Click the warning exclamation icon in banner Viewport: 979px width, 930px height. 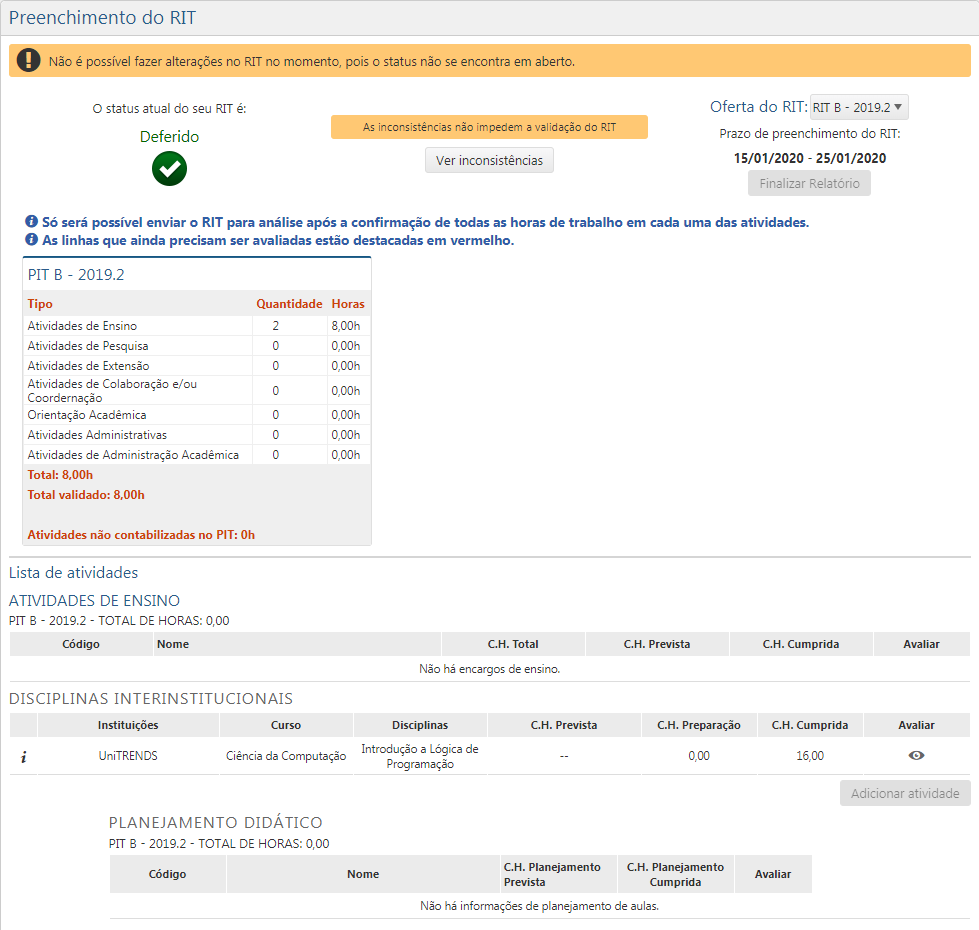(30, 61)
